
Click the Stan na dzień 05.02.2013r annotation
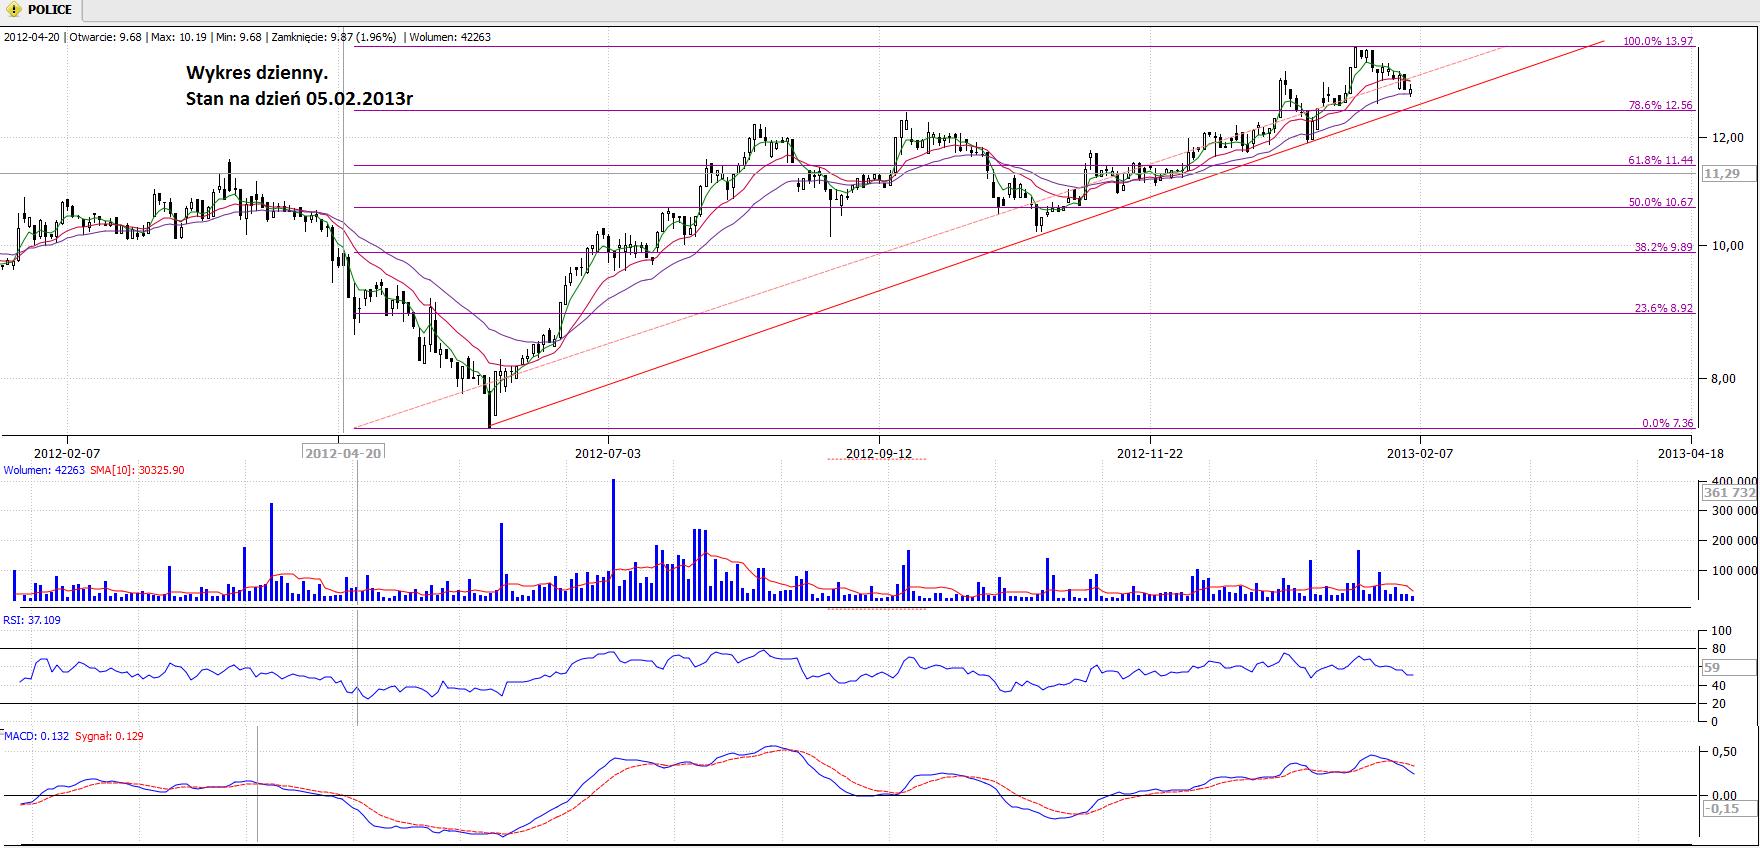pos(299,99)
